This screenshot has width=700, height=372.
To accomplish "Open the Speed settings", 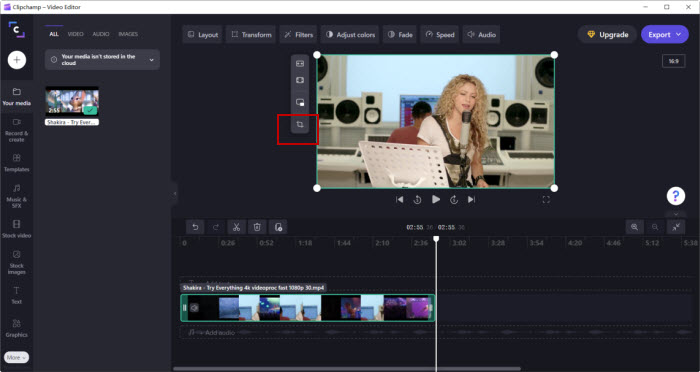I will 439,34.
